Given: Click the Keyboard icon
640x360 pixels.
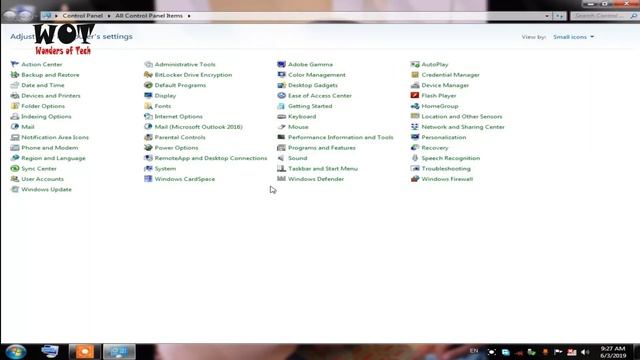Looking at the screenshot, I should pos(281,116).
